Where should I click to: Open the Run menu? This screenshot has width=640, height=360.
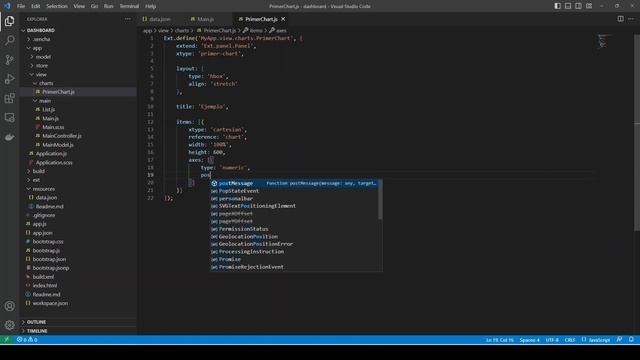(108, 6)
